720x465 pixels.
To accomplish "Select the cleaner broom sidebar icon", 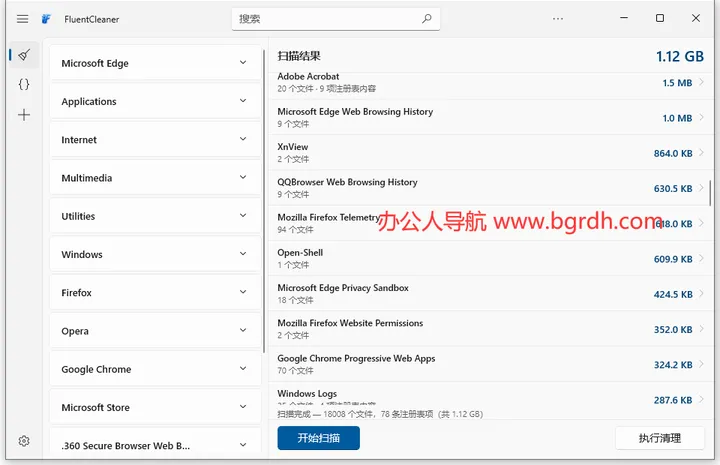I will point(24,55).
